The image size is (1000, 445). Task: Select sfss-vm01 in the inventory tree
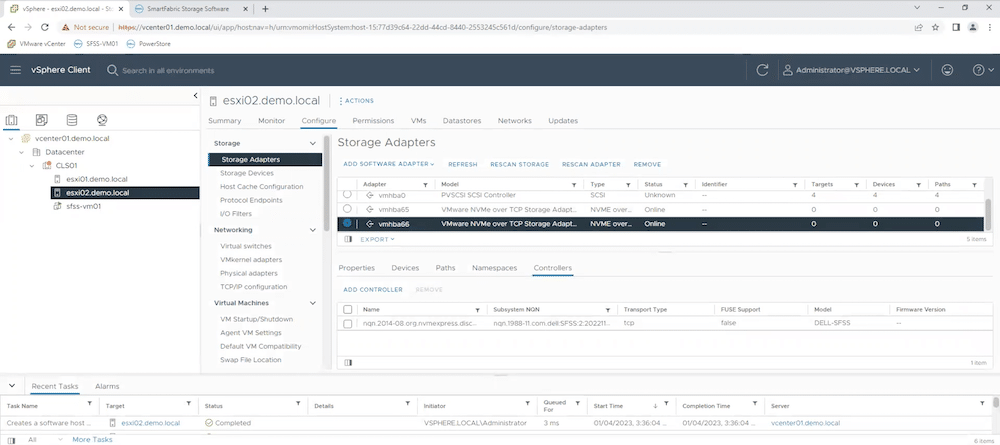tap(84, 206)
